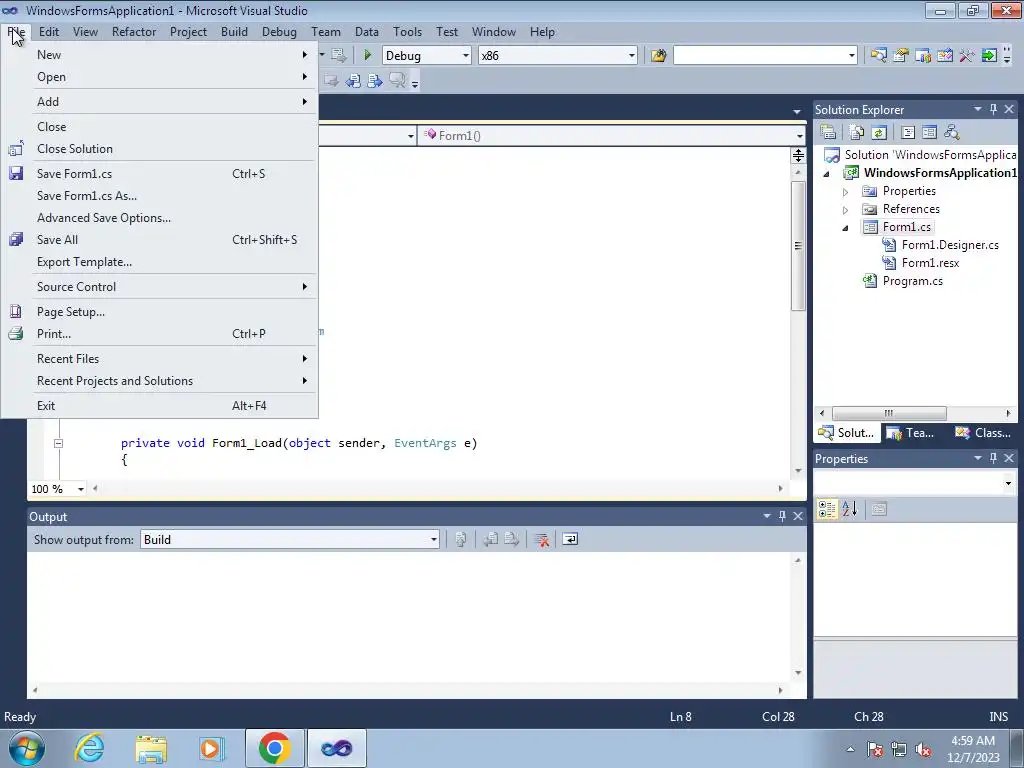Image resolution: width=1024 pixels, height=768 pixels.
Task: Collapse the Form1.cs tree node
Action: (845, 228)
